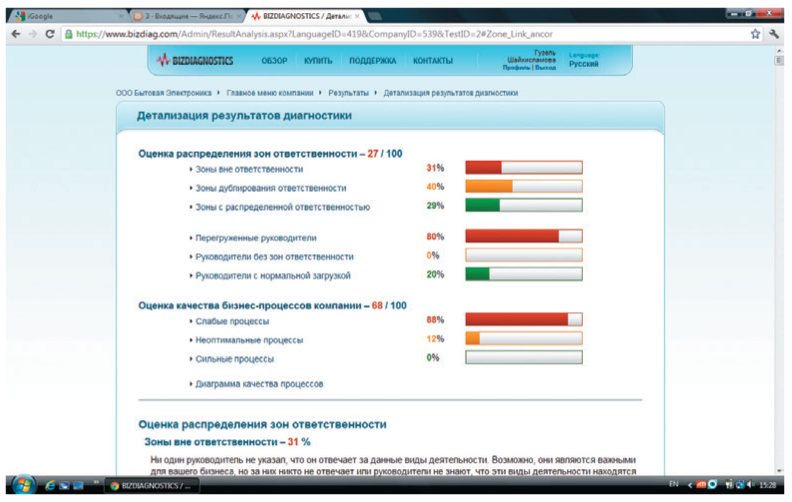Open the КУПИТЬ menu item
The height and width of the screenshot is (502, 792).
click(x=316, y=61)
